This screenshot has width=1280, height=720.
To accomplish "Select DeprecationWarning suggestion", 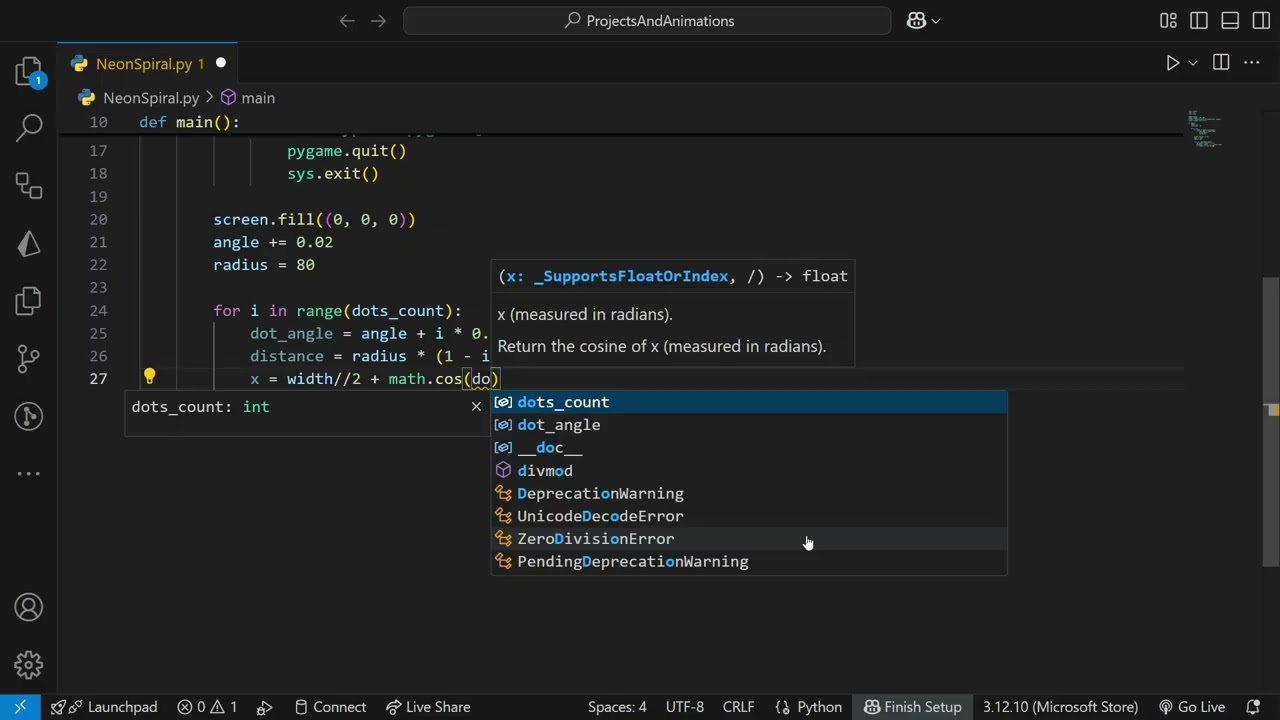I will pos(749,494).
